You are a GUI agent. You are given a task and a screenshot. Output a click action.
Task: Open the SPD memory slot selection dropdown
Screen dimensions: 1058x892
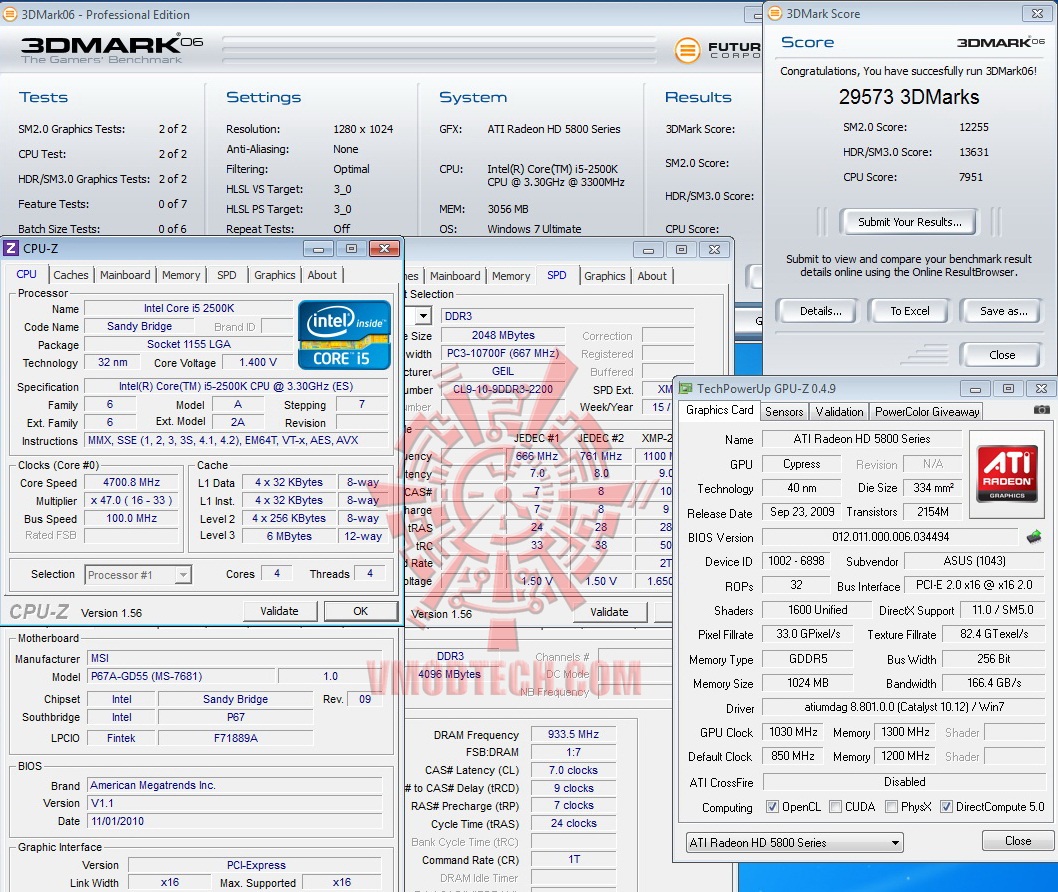[423, 316]
